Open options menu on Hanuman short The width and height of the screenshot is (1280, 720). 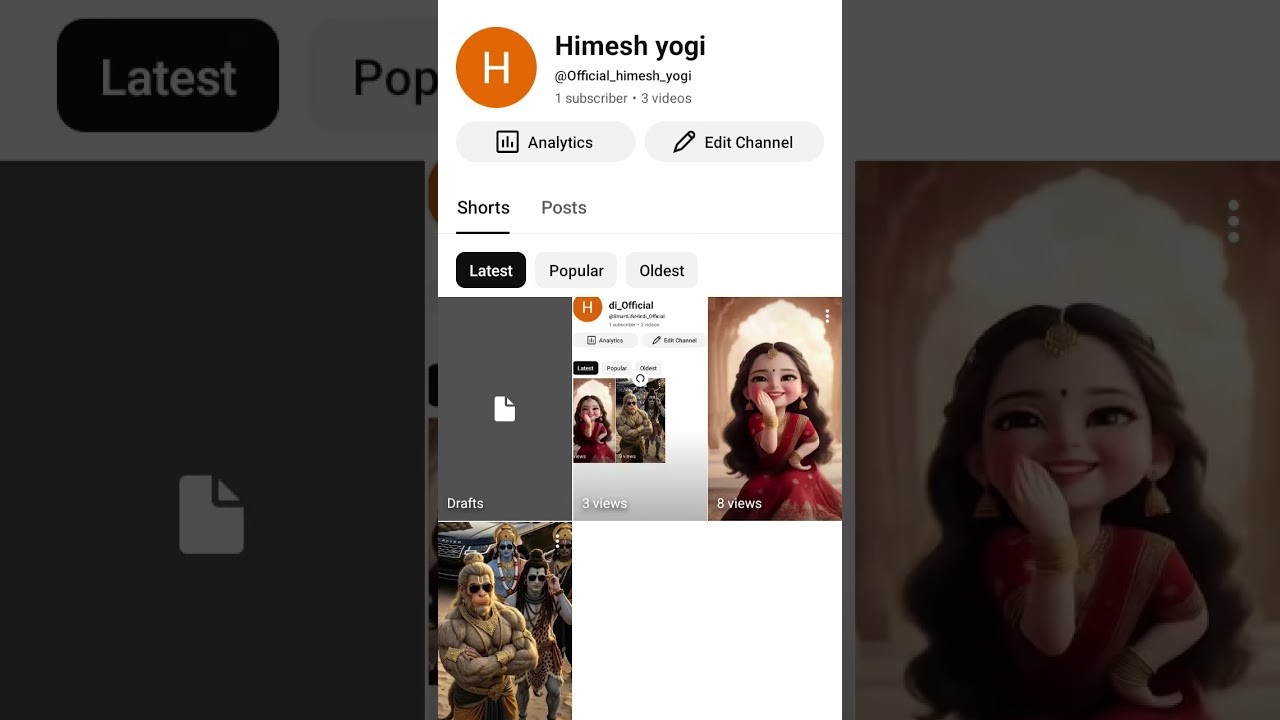[x=558, y=541]
